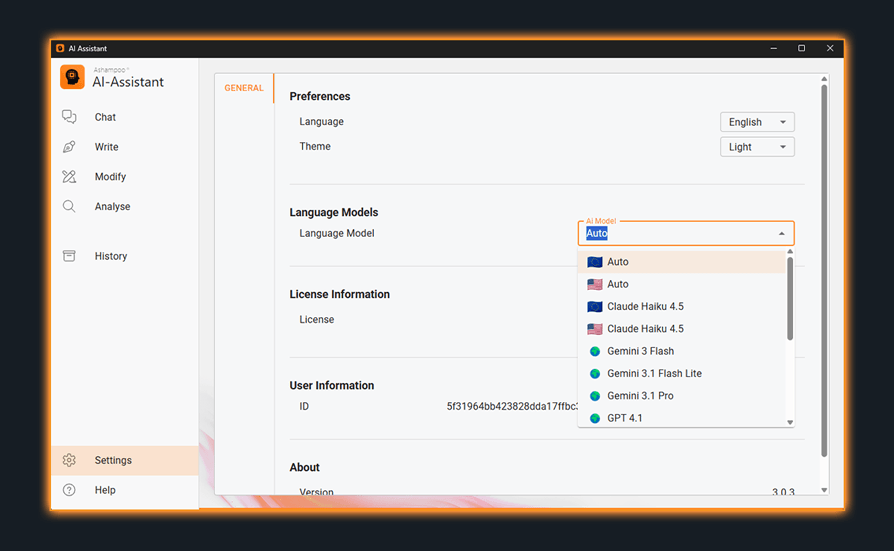Click the EU flag beside first Auto

(595, 262)
